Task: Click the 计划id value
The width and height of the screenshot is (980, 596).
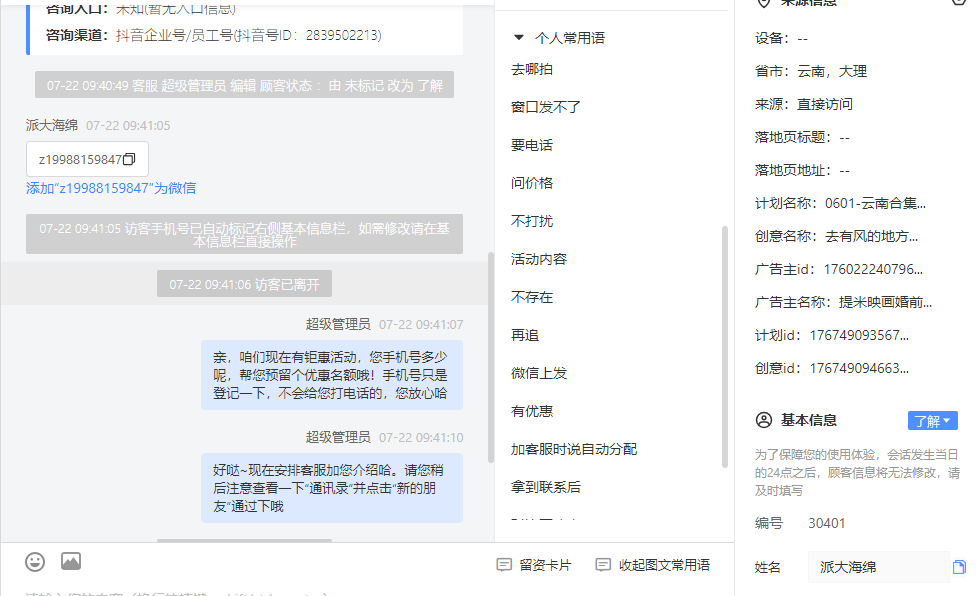Action: tap(859, 336)
